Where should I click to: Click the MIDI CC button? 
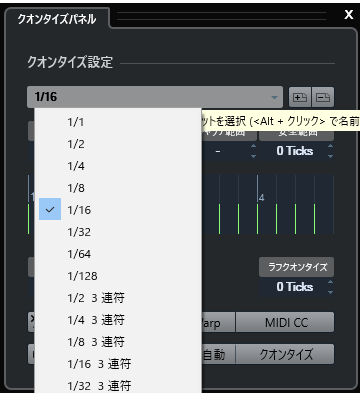coord(285,322)
